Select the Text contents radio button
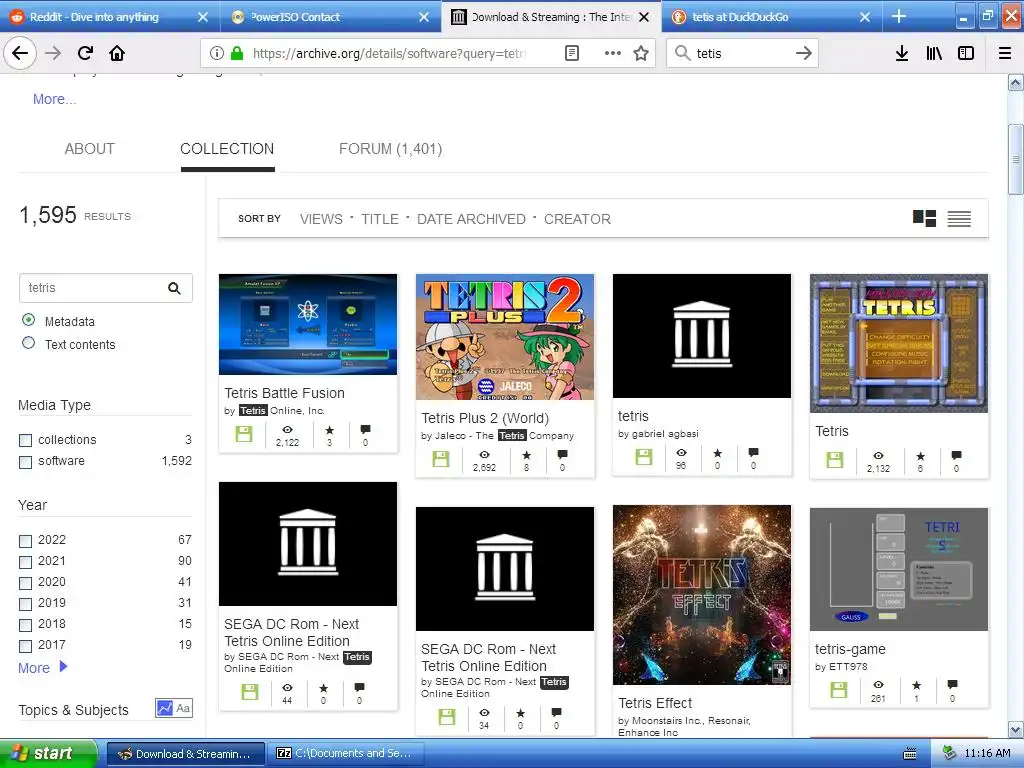1024x768 pixels. 28,343
